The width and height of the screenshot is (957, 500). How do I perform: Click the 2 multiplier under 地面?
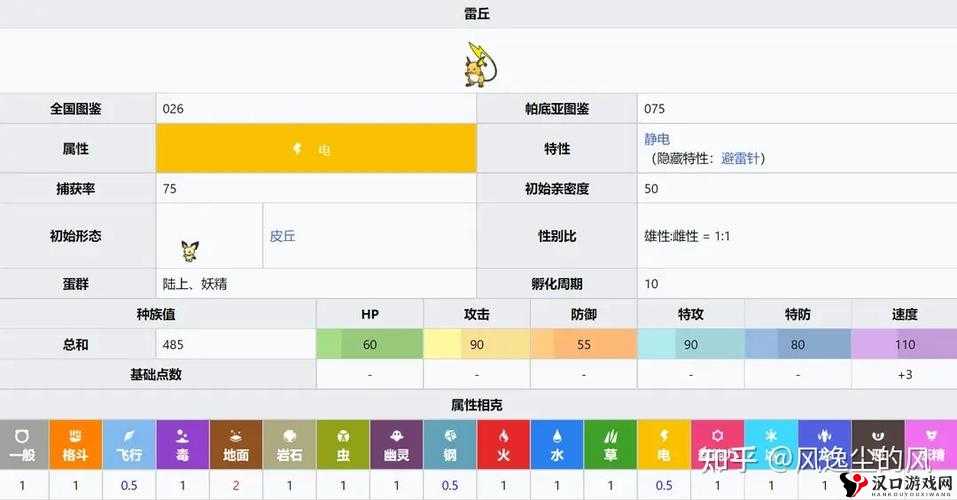(x=236, y=486)
